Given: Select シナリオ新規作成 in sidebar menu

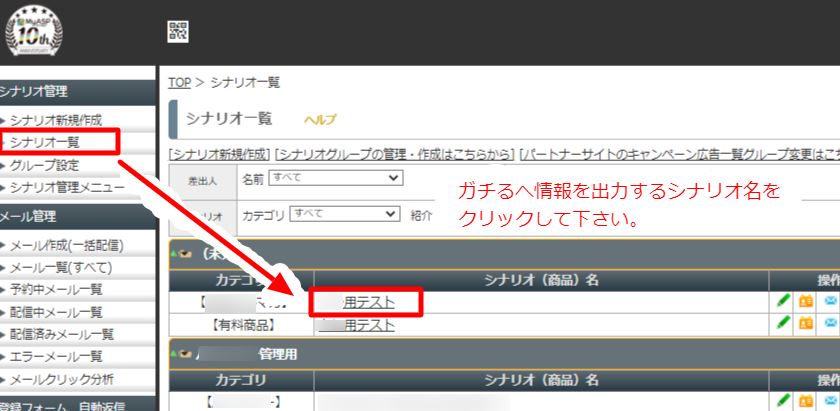Looking at the screenshot, I should pos(56,121).
